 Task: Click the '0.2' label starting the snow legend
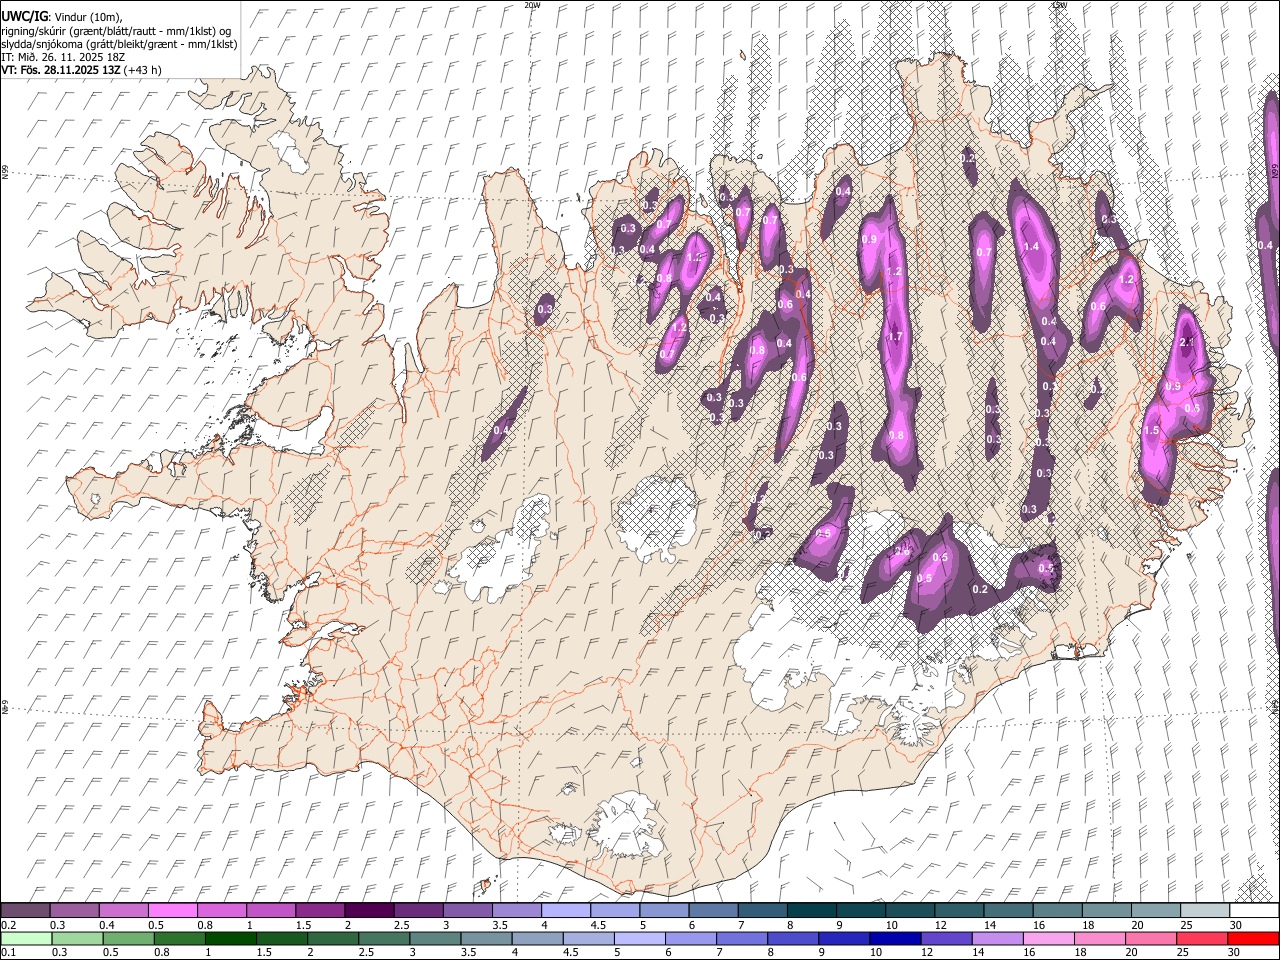(8, 925)
